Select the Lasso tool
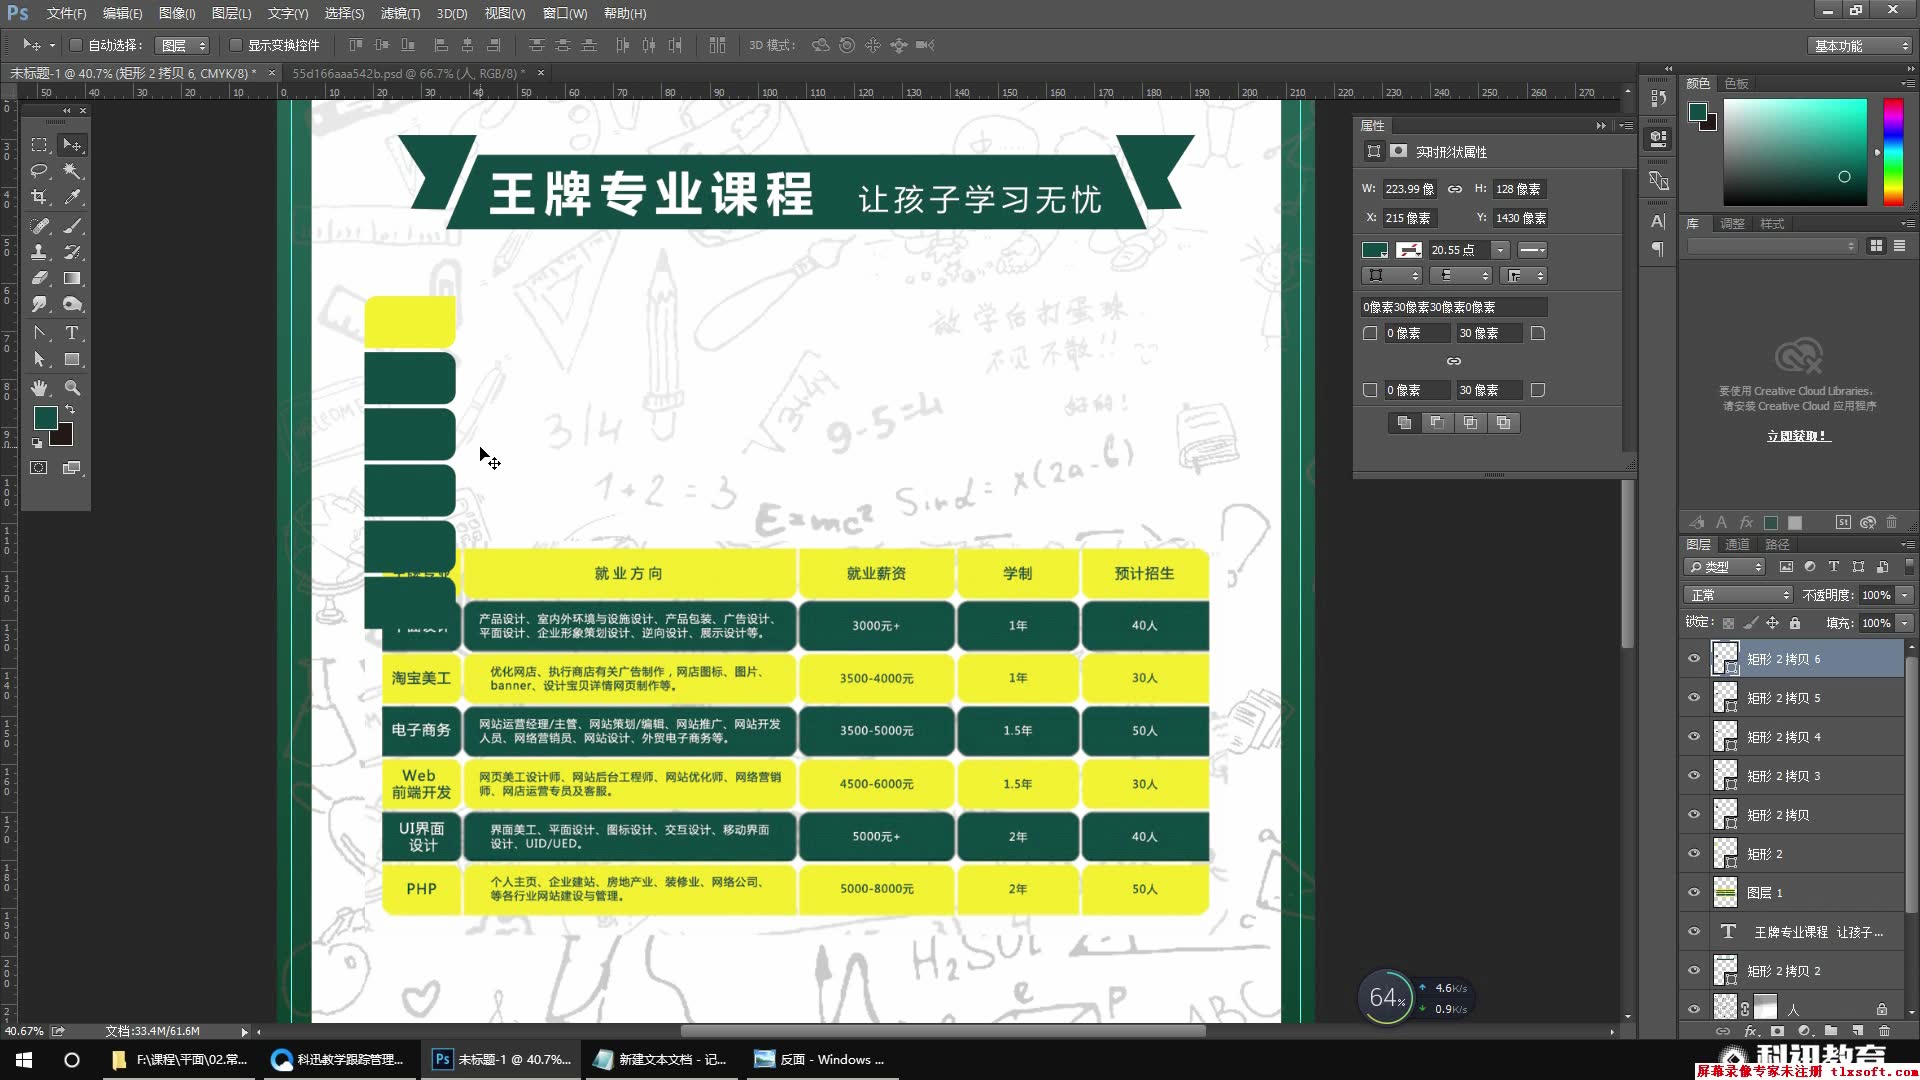The width and height of the screenshot is (1920, 1080). [x=39, y=171]
